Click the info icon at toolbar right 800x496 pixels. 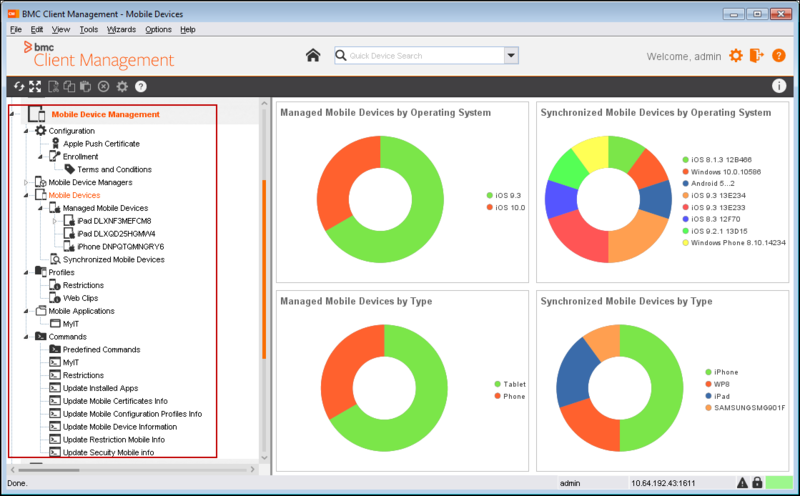tap(779, 86)
